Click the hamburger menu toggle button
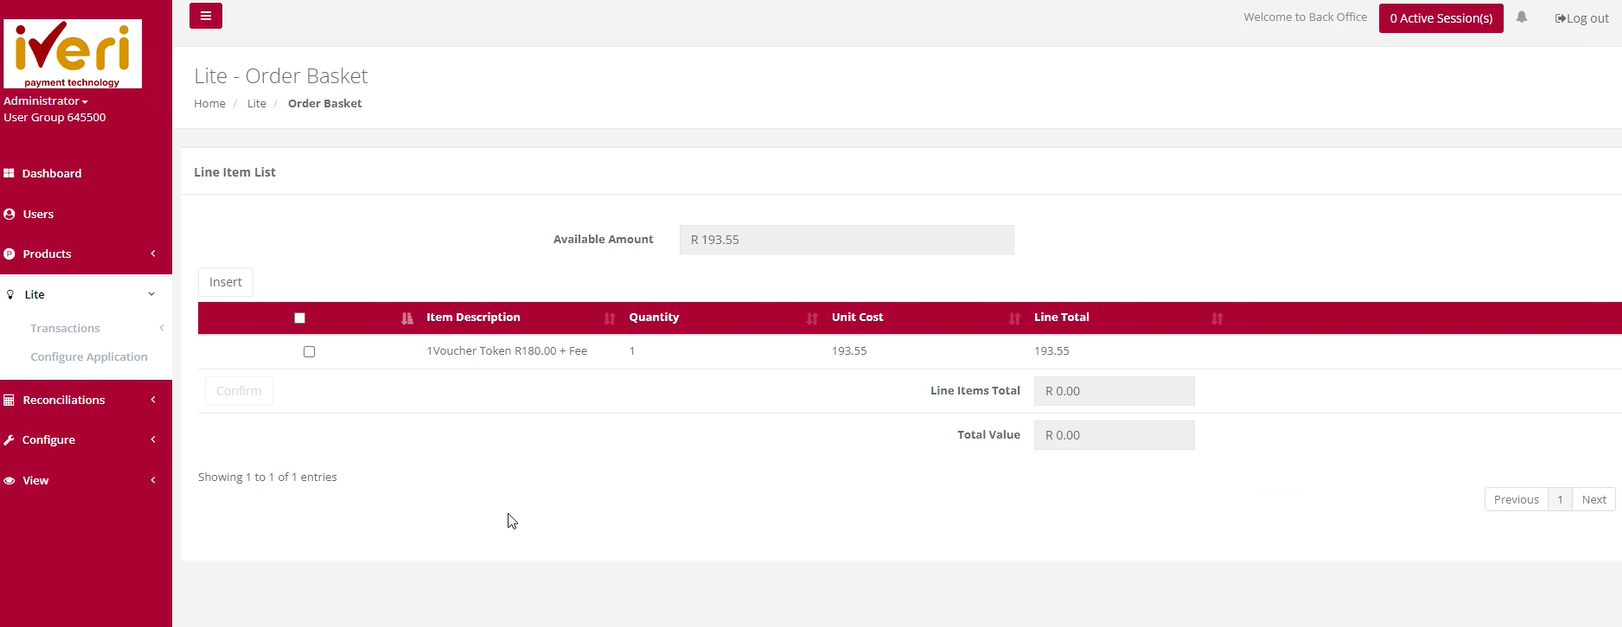This screenshot has width=1622, height=627. click(205, 16)
